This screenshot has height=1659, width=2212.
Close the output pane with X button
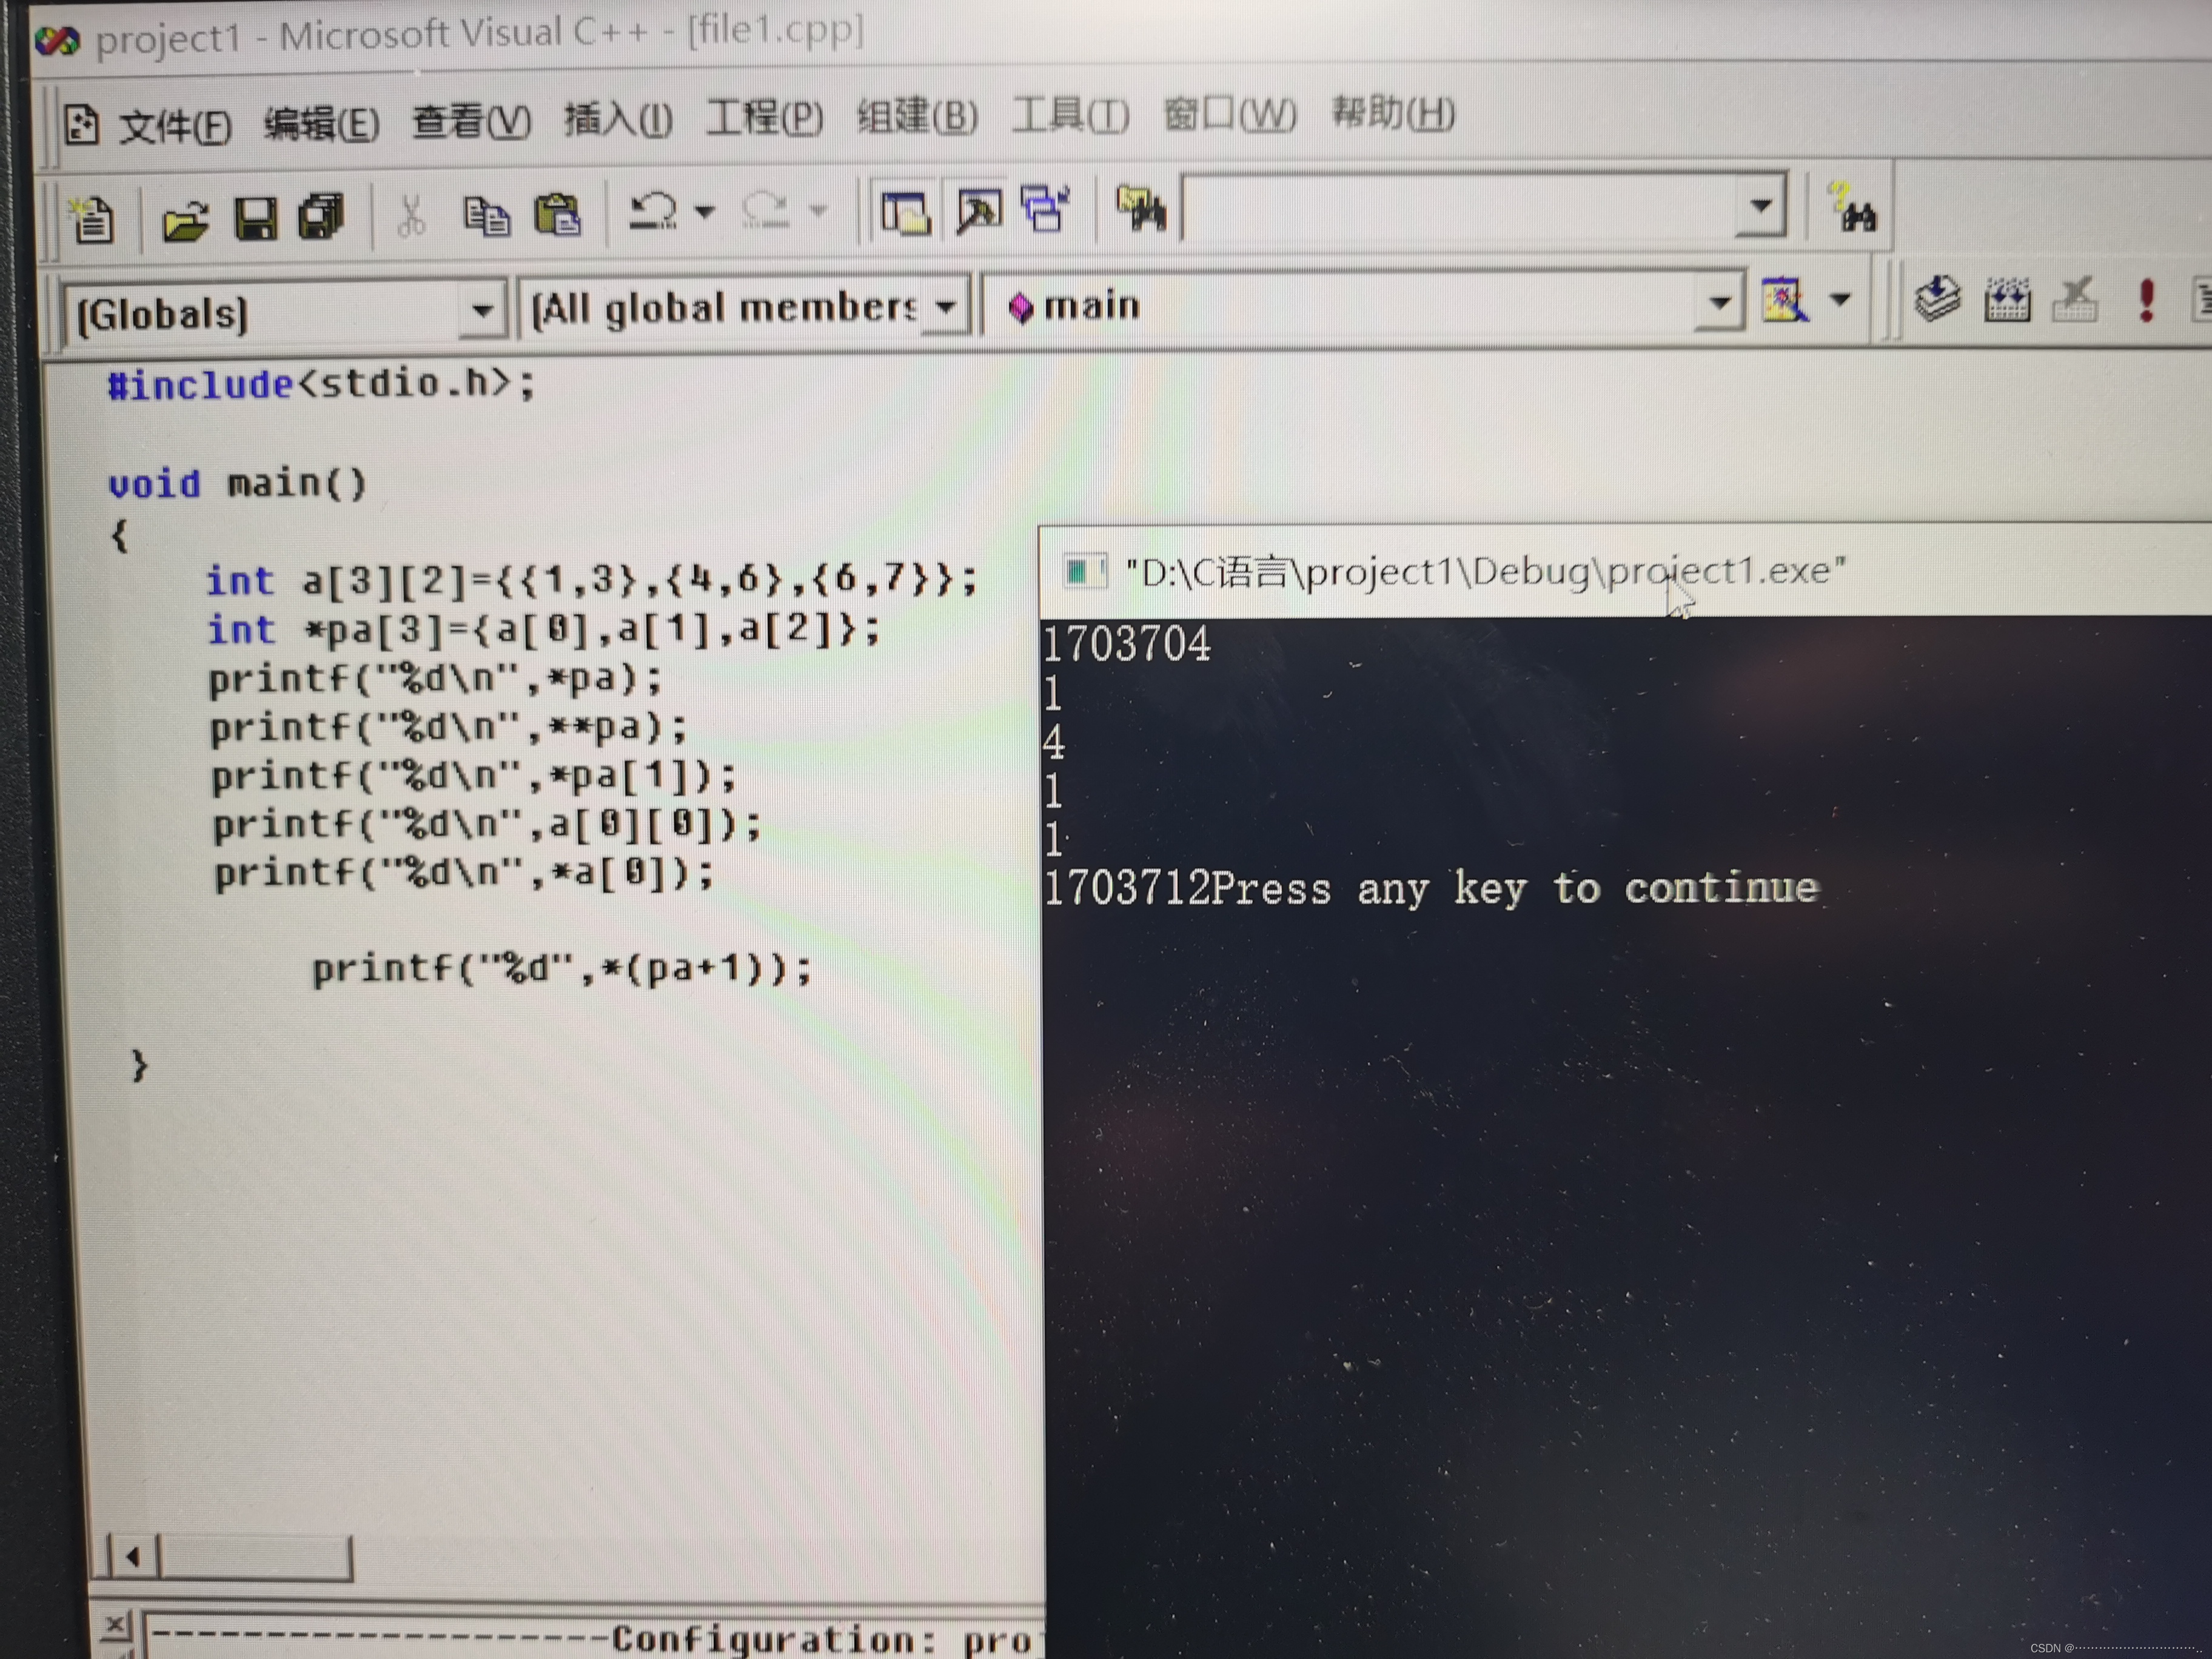pos(116,1624)
